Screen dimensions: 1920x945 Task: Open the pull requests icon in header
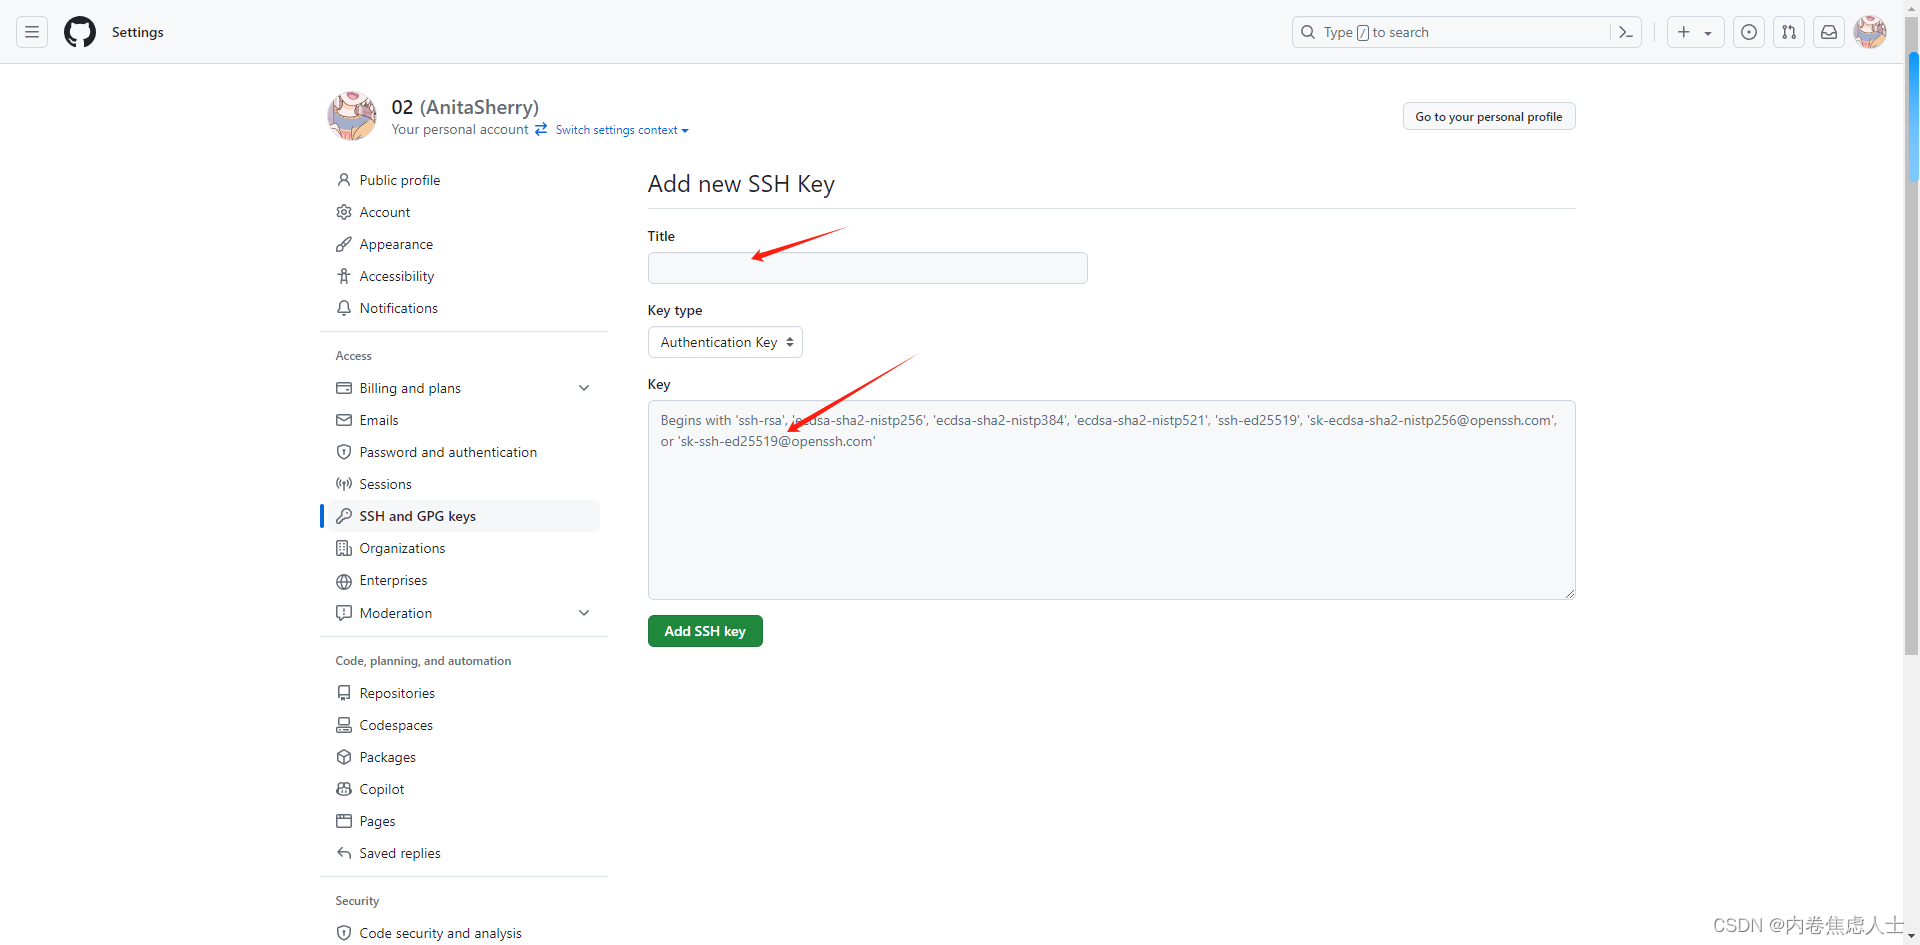[x=1789, y=32]
